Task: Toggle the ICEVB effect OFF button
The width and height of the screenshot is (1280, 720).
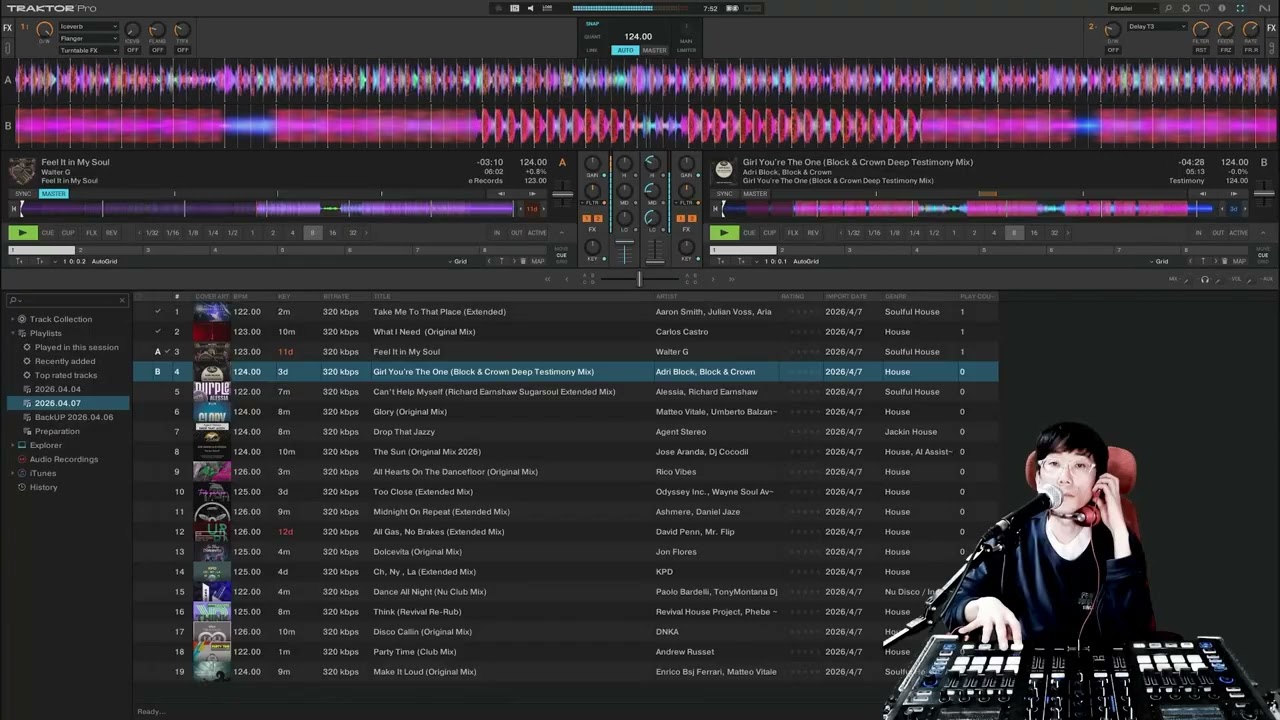Action: point(132,50)
